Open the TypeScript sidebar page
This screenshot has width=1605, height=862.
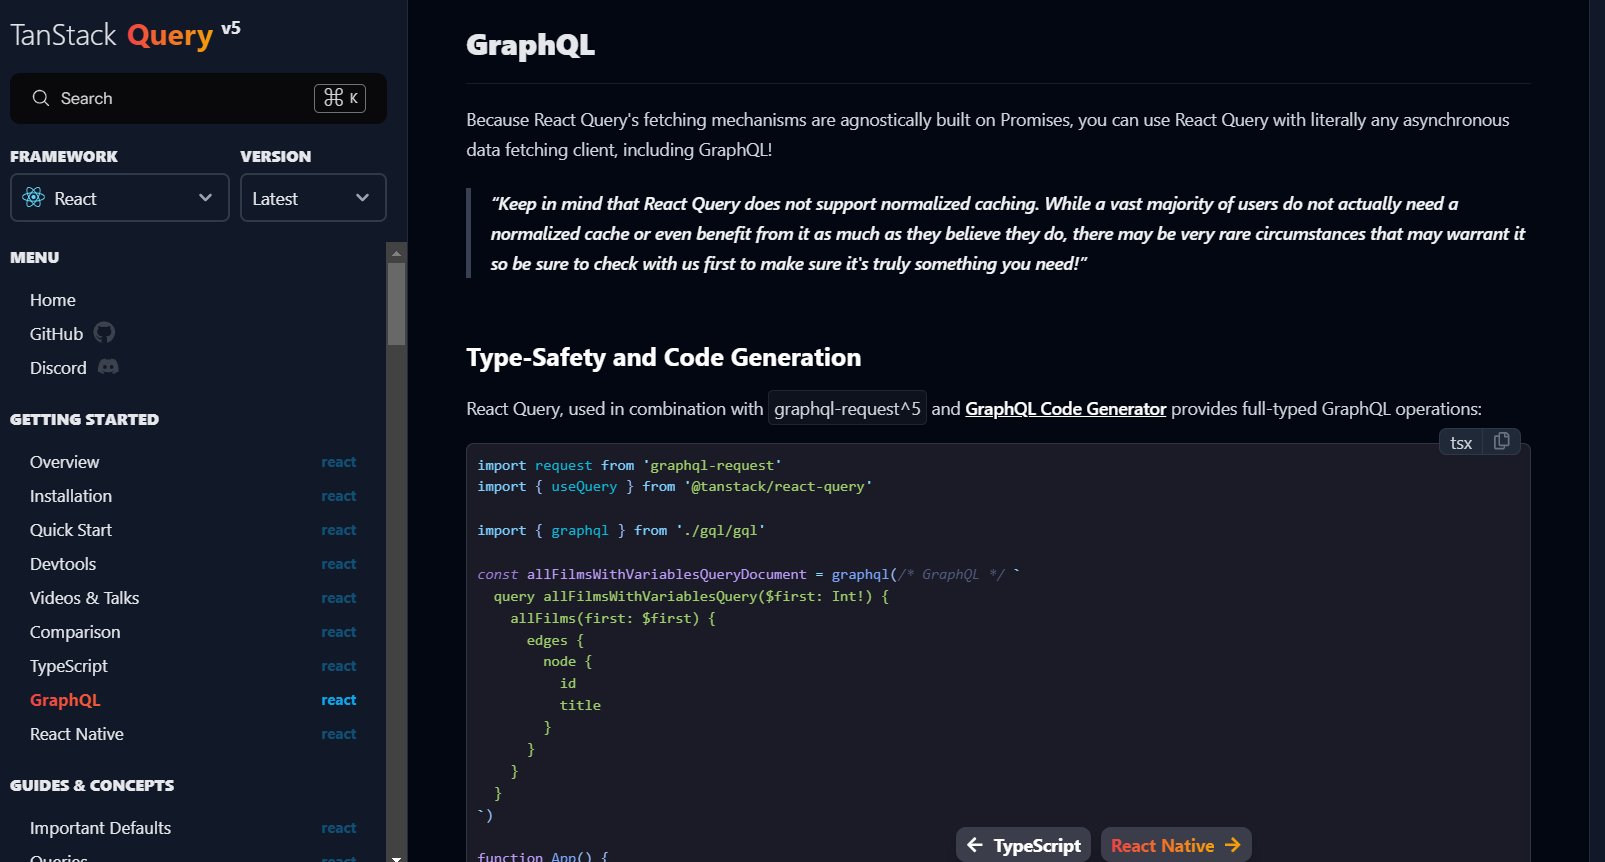click(x=69, y=666)
